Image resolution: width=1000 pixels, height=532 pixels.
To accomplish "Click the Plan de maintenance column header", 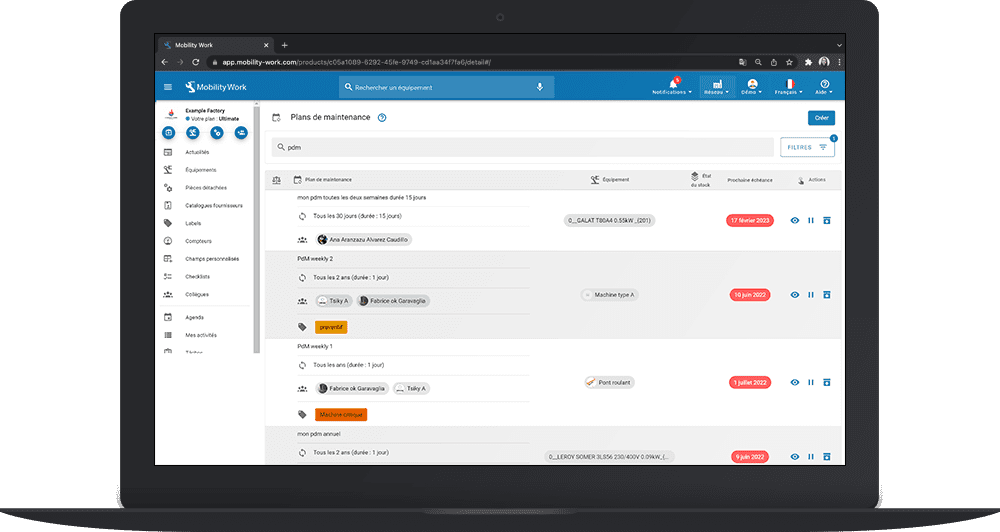I will (x=328, y=180).
